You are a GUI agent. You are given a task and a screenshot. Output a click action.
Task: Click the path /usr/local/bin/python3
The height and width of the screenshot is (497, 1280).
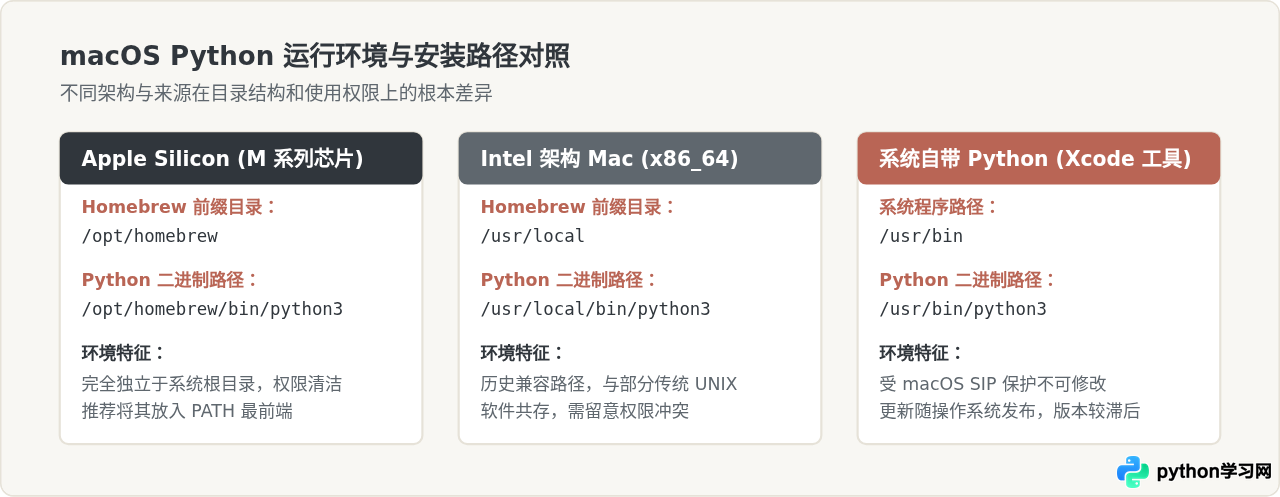tap(596, 309)
